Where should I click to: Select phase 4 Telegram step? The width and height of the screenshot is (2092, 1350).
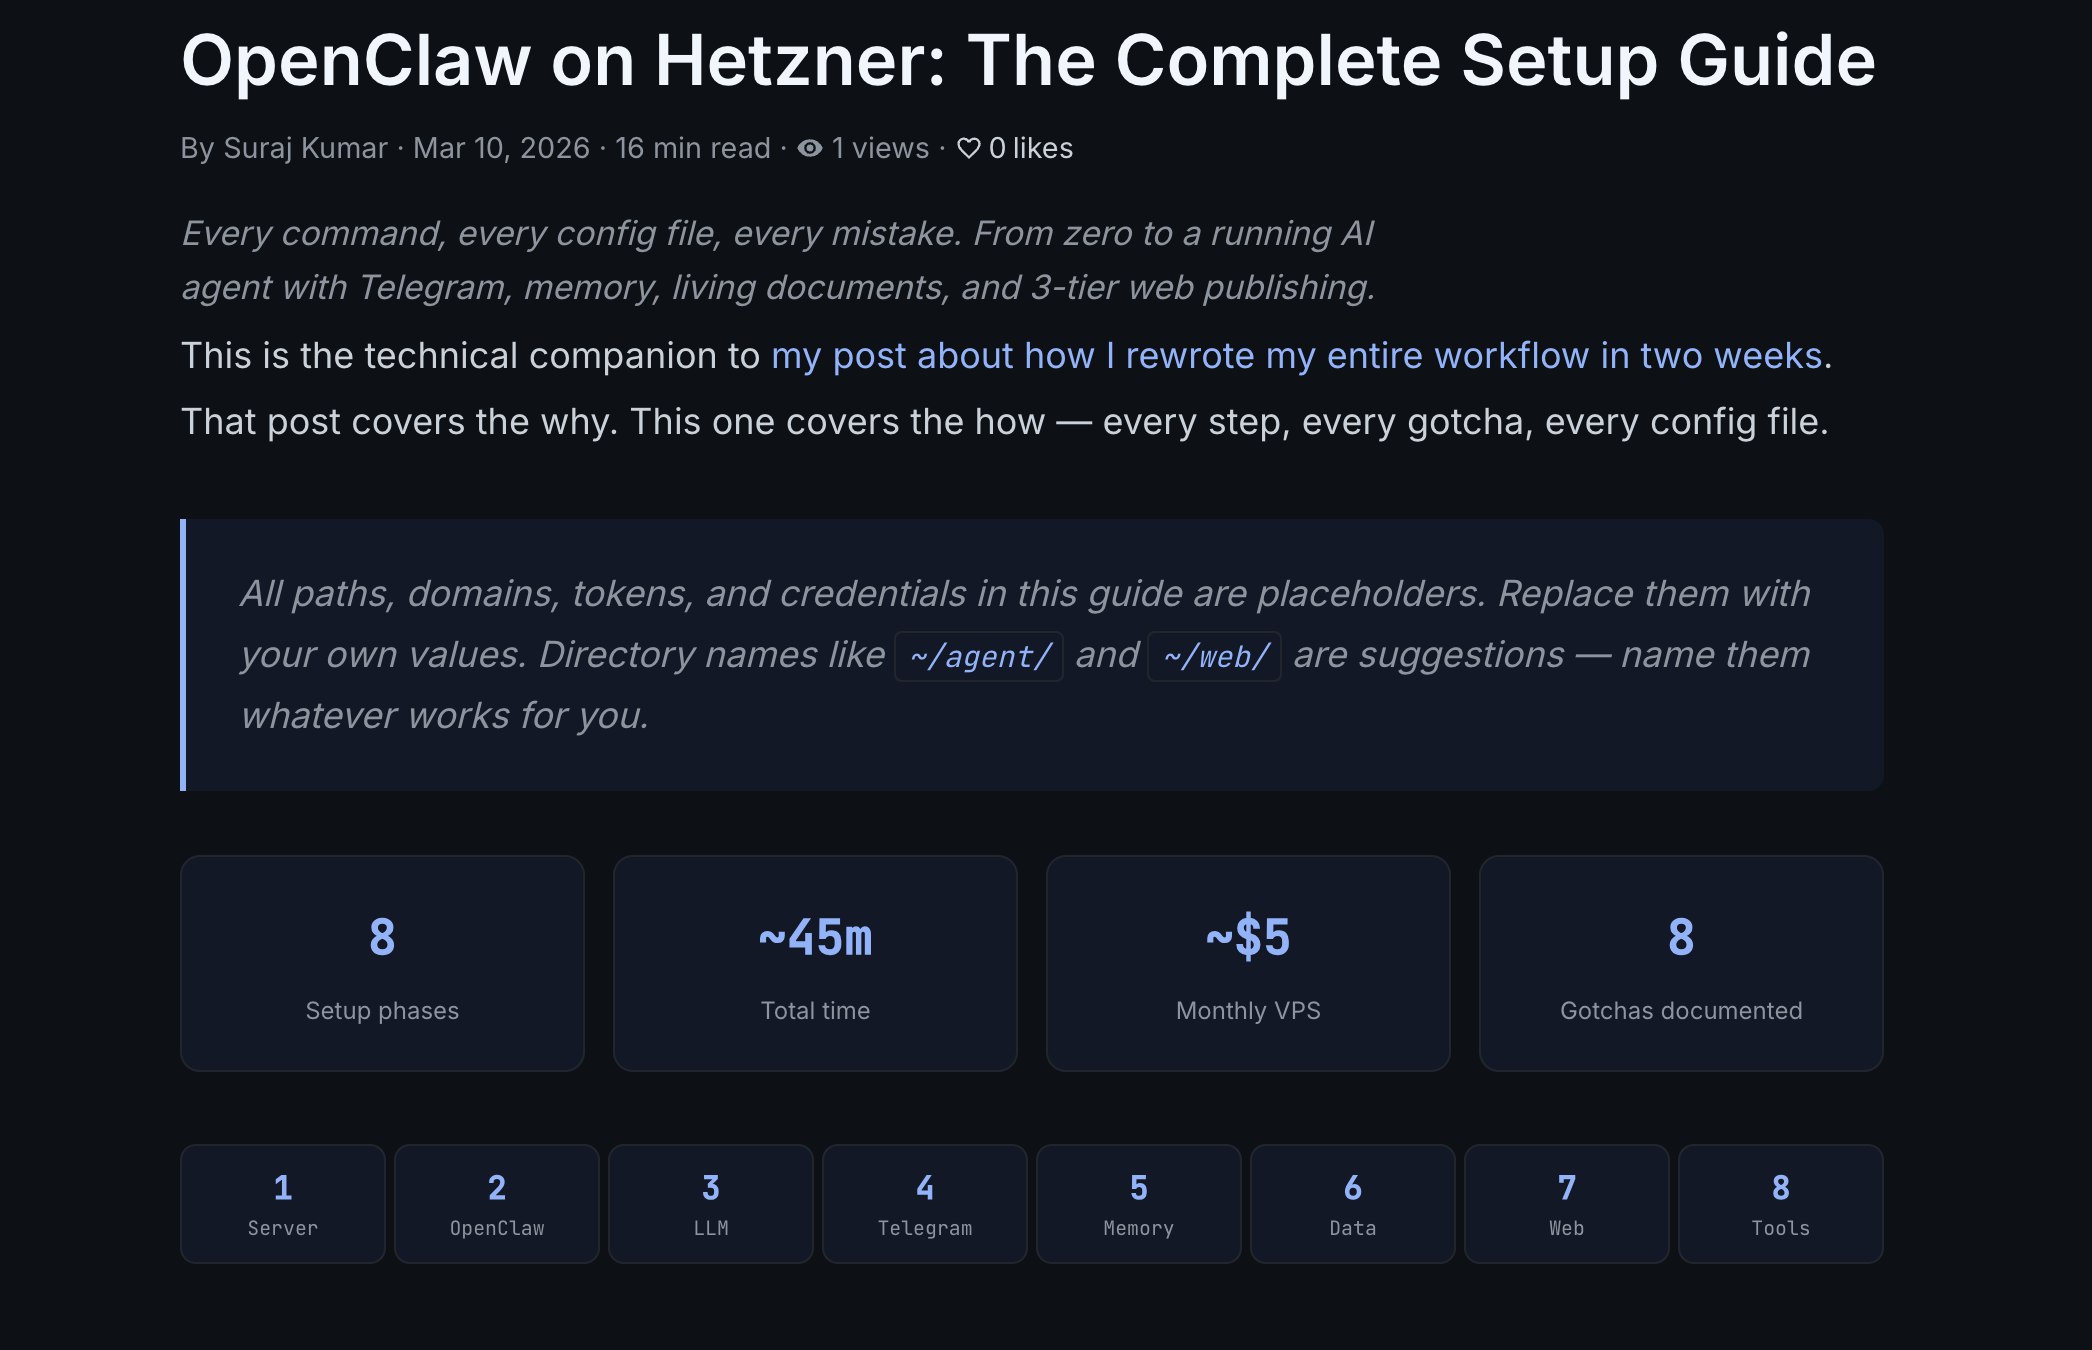point(925,1203)
